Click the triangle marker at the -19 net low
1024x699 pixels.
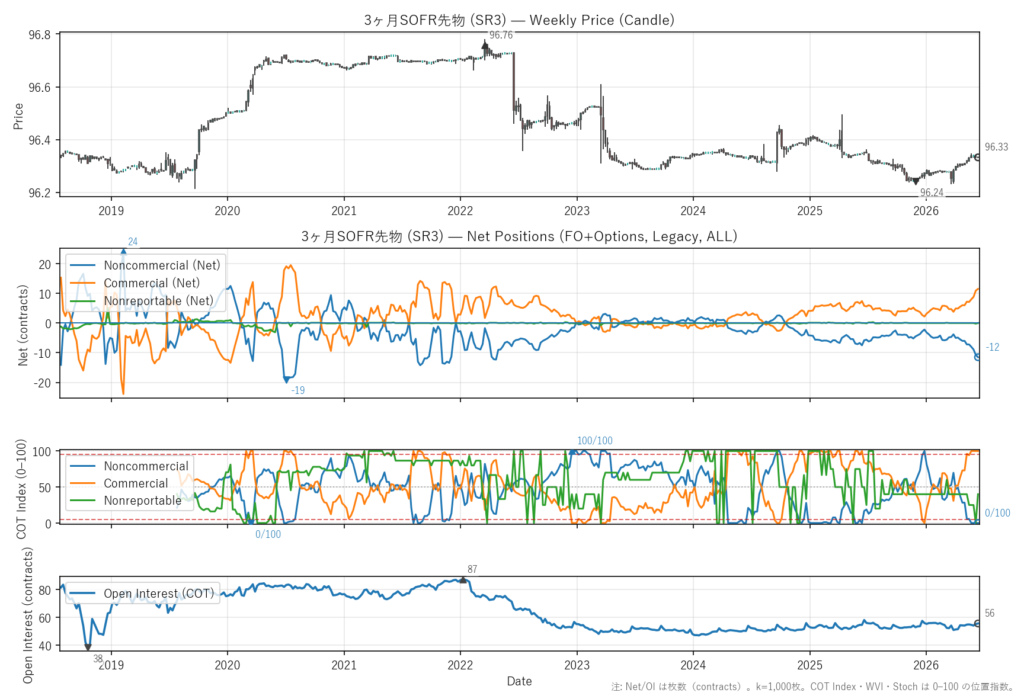tap(286, 380)
